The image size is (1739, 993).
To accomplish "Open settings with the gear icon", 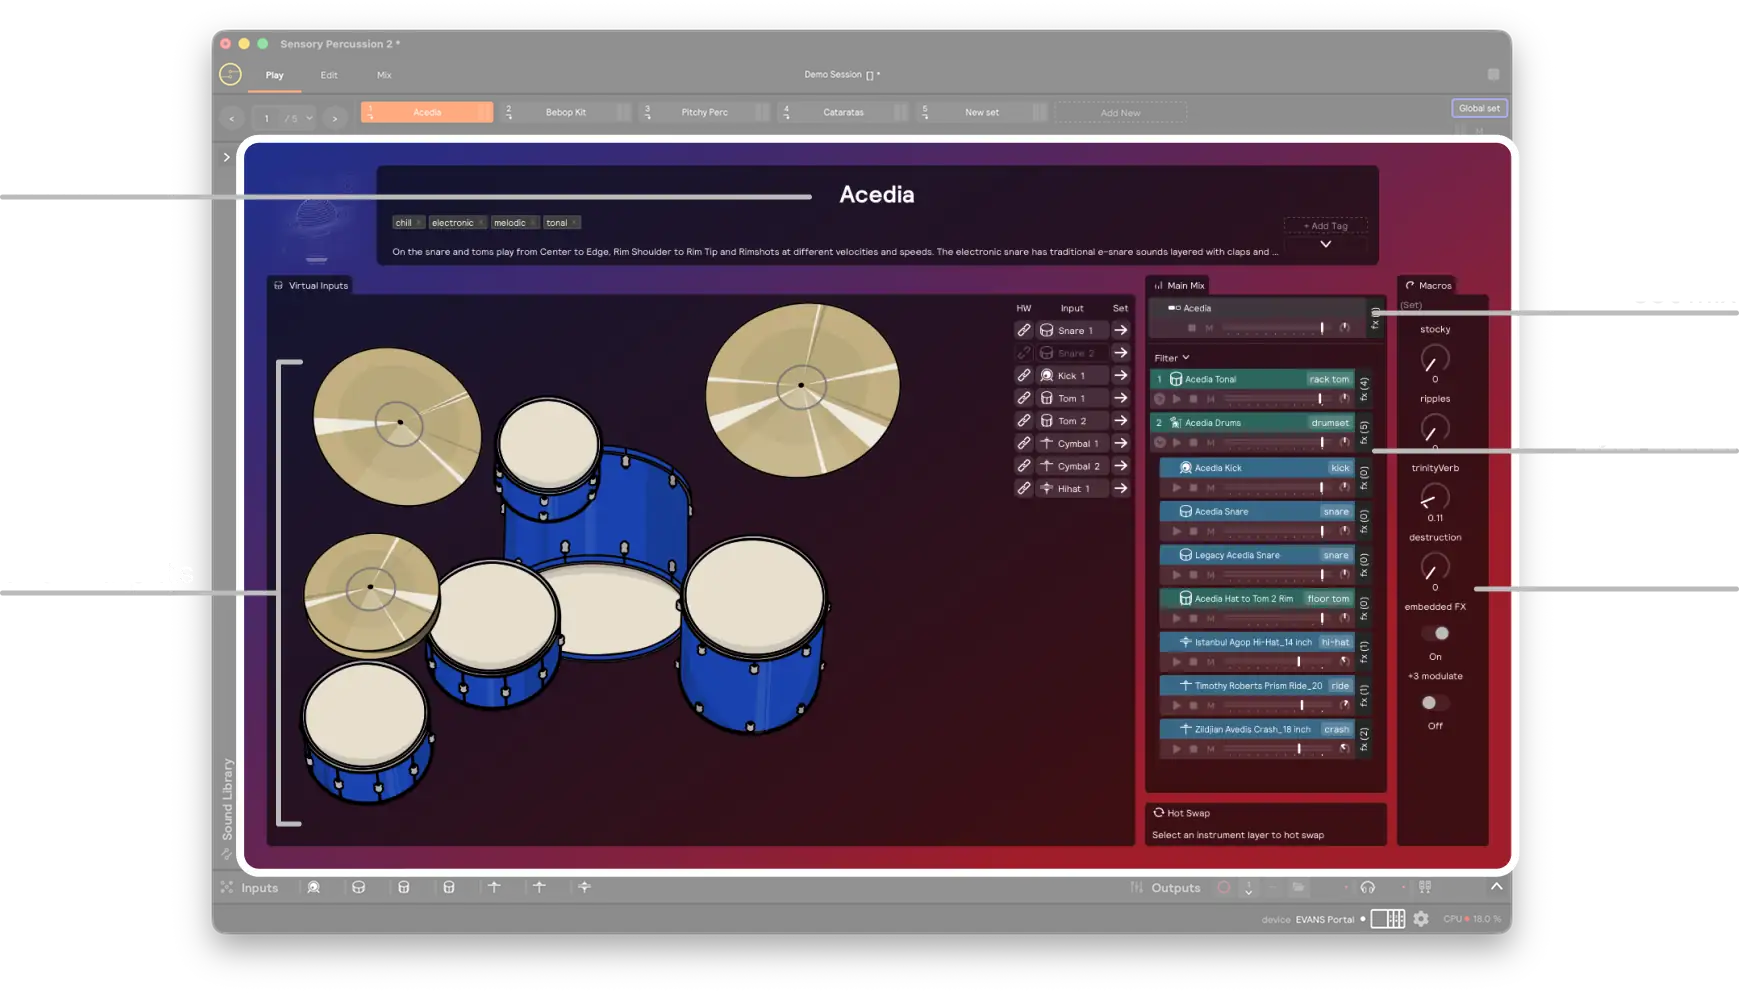I will pos(1421,918).
